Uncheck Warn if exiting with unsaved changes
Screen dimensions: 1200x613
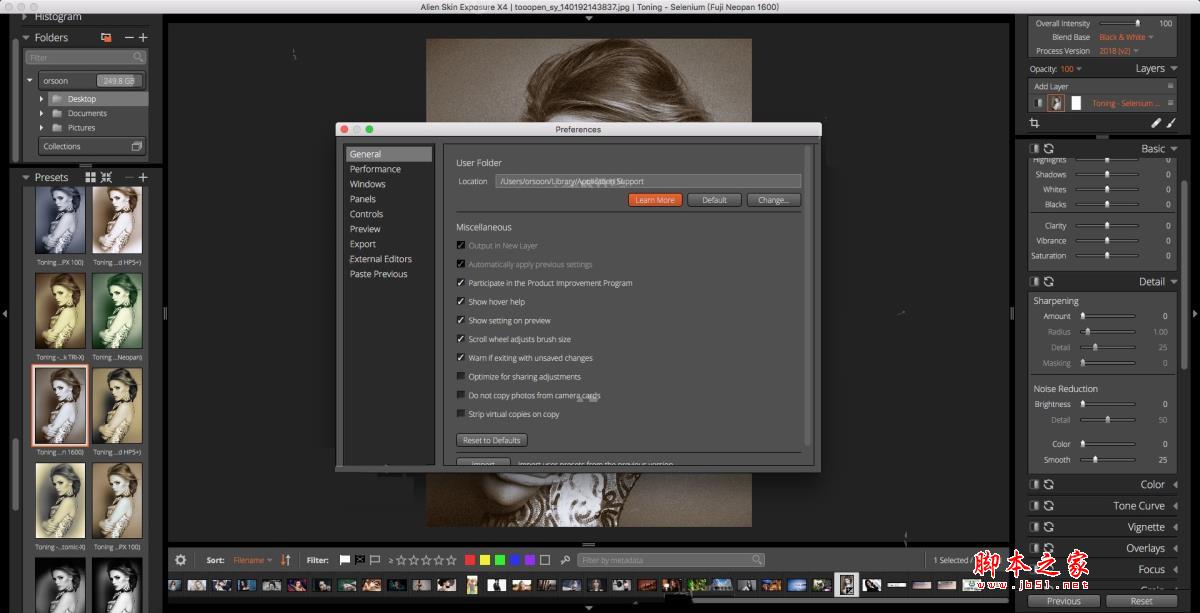pyautogui.click(x=461, y=358)
